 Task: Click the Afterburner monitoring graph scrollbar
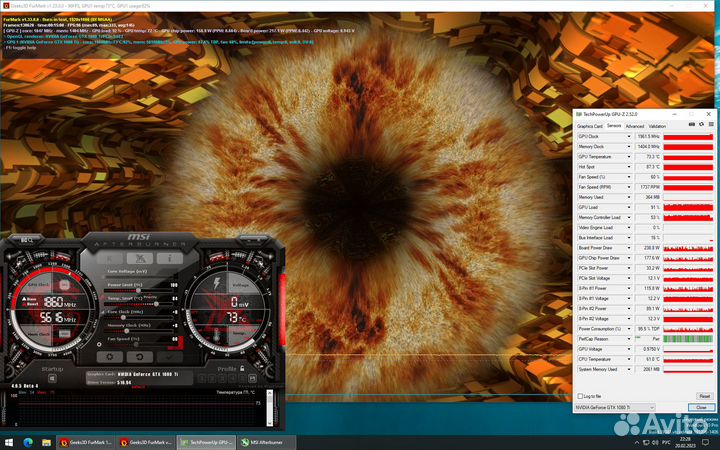click(x=270, y=408)
